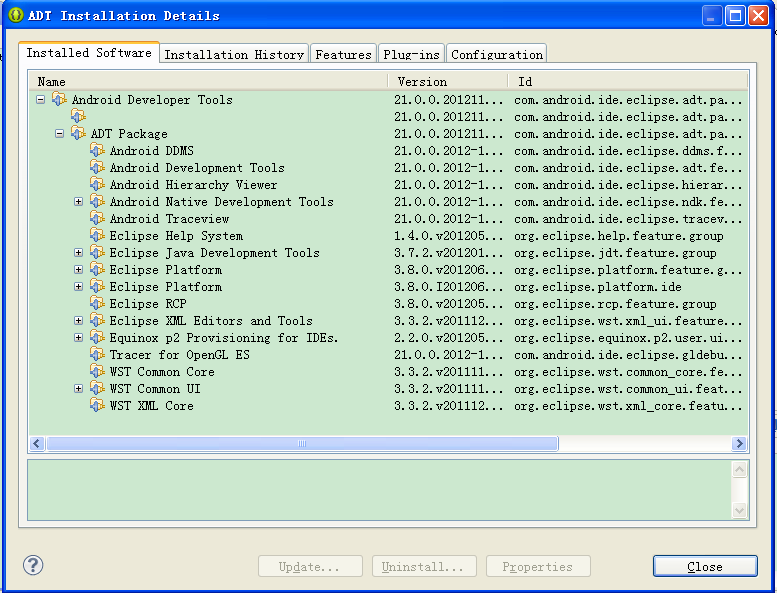Select the Android DDMS row name
This screenshot has width=777, height=593.
coord(152,151)
